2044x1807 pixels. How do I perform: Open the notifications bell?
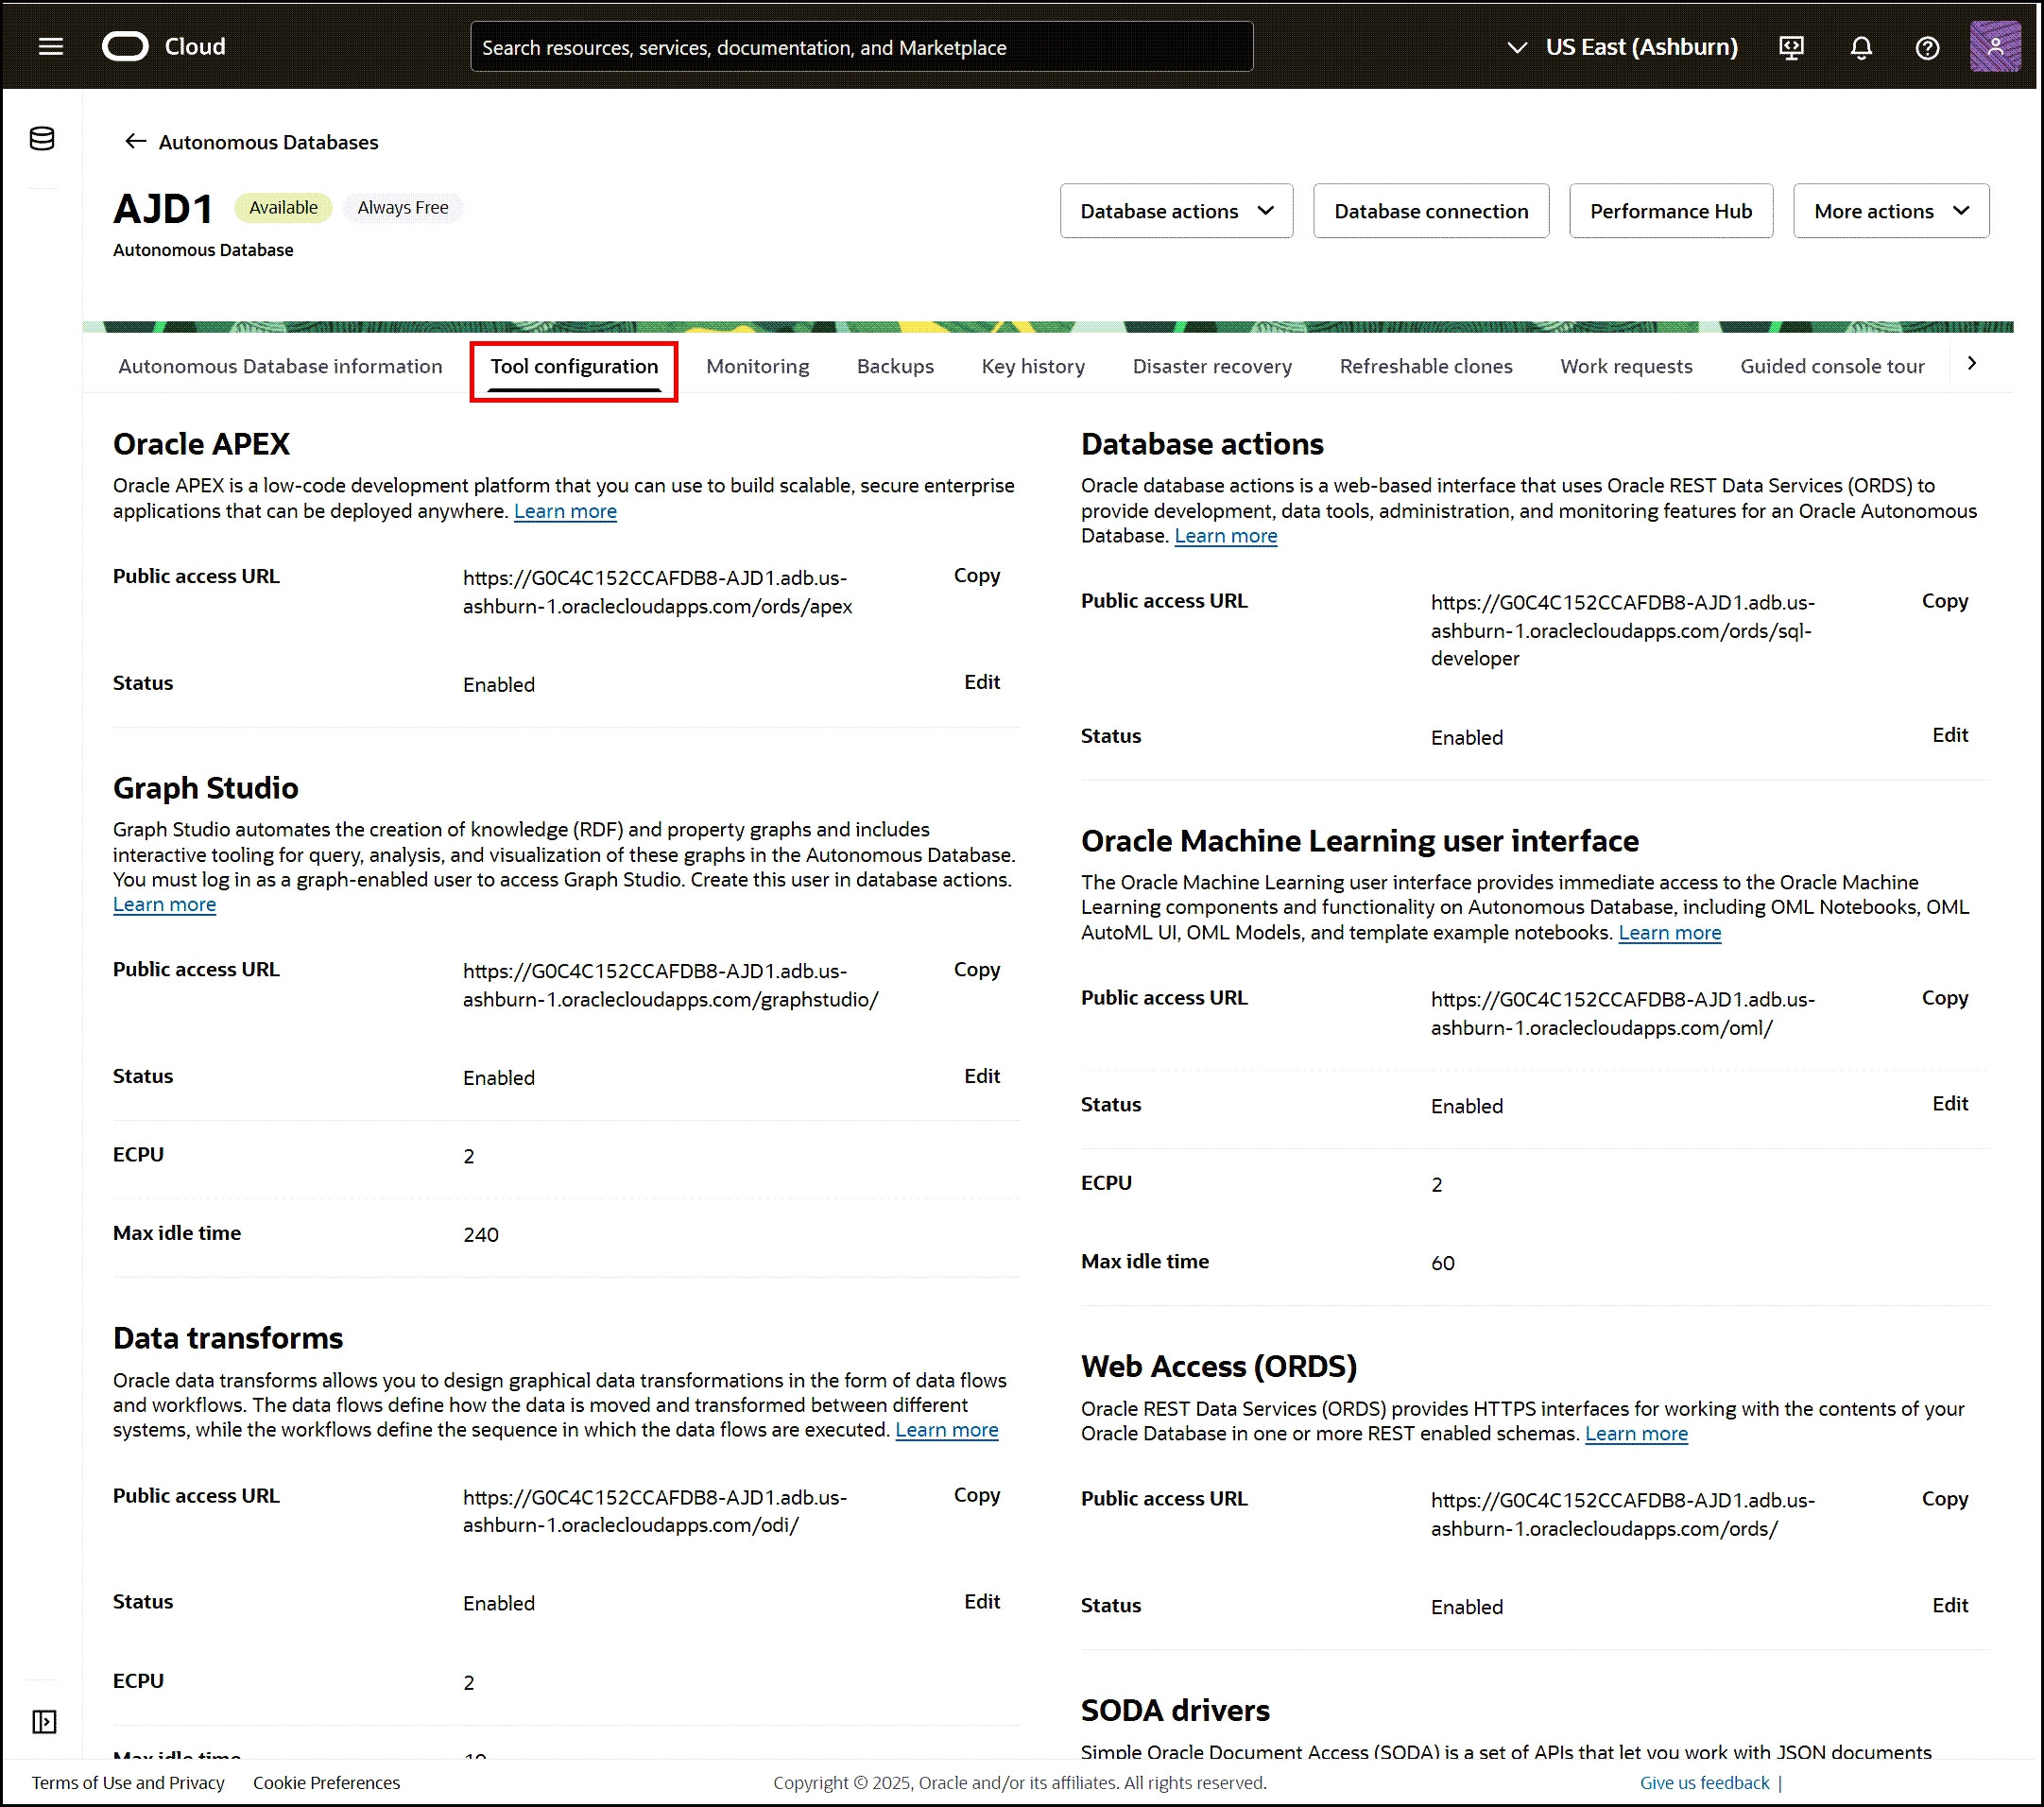(1860, 47)
